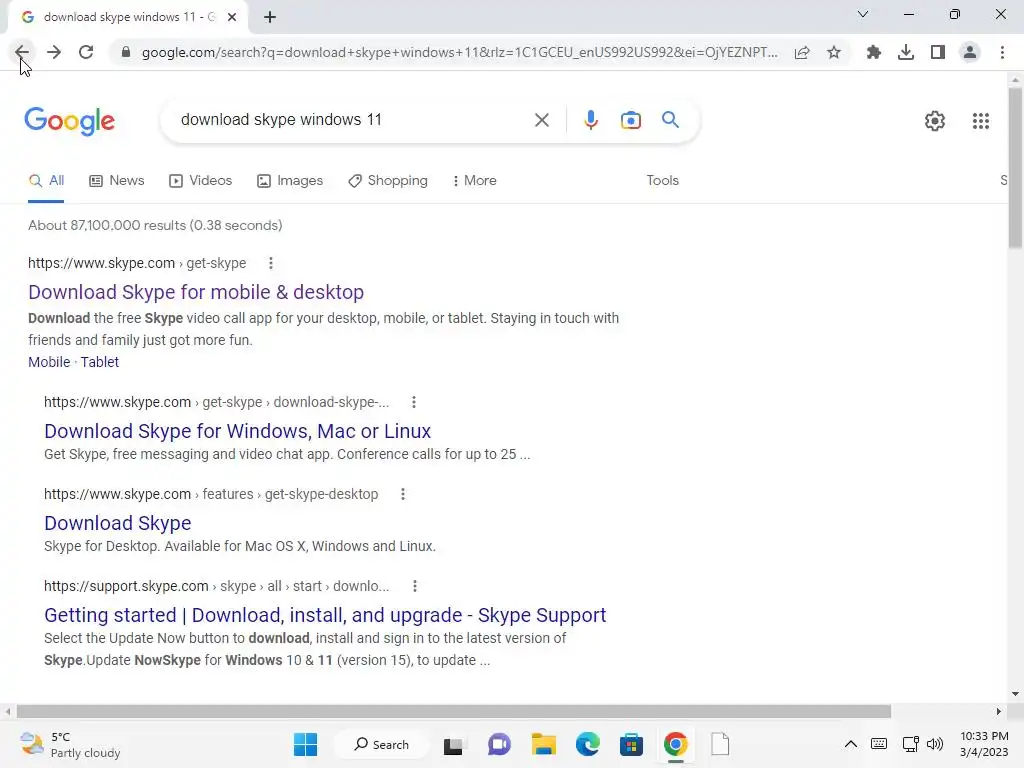Go back with the browser back arrow
Image resolution: width=1024 pixels, height=768 pixels.
click(x=22, y=52)
